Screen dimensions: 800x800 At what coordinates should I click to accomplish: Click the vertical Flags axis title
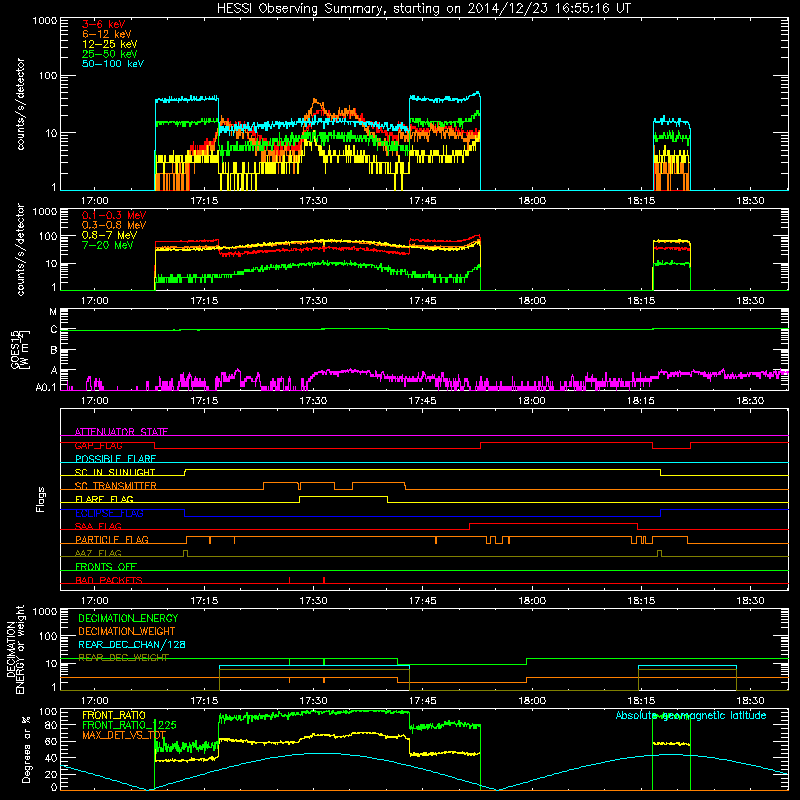tap(41, 499)
